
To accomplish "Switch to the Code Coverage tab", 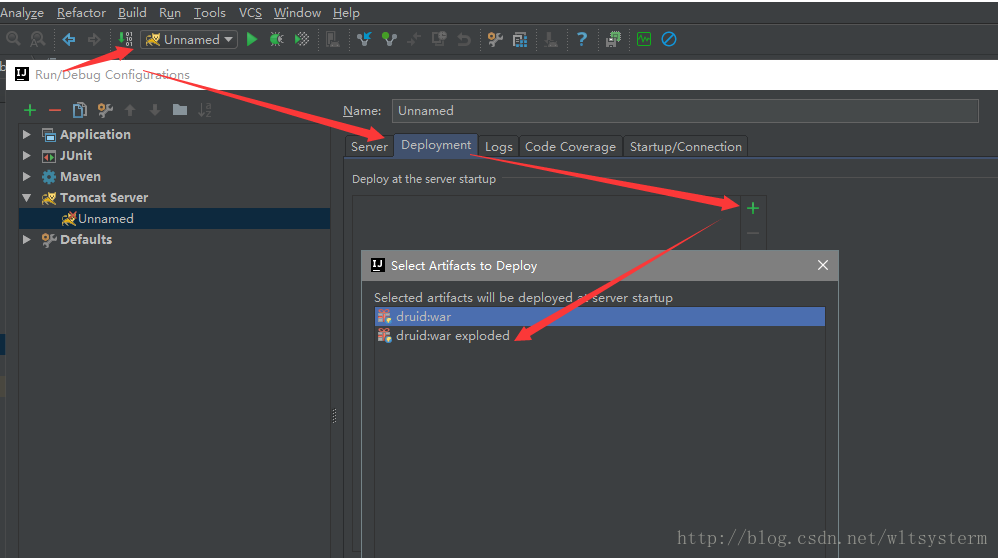I will coord(570,146).
